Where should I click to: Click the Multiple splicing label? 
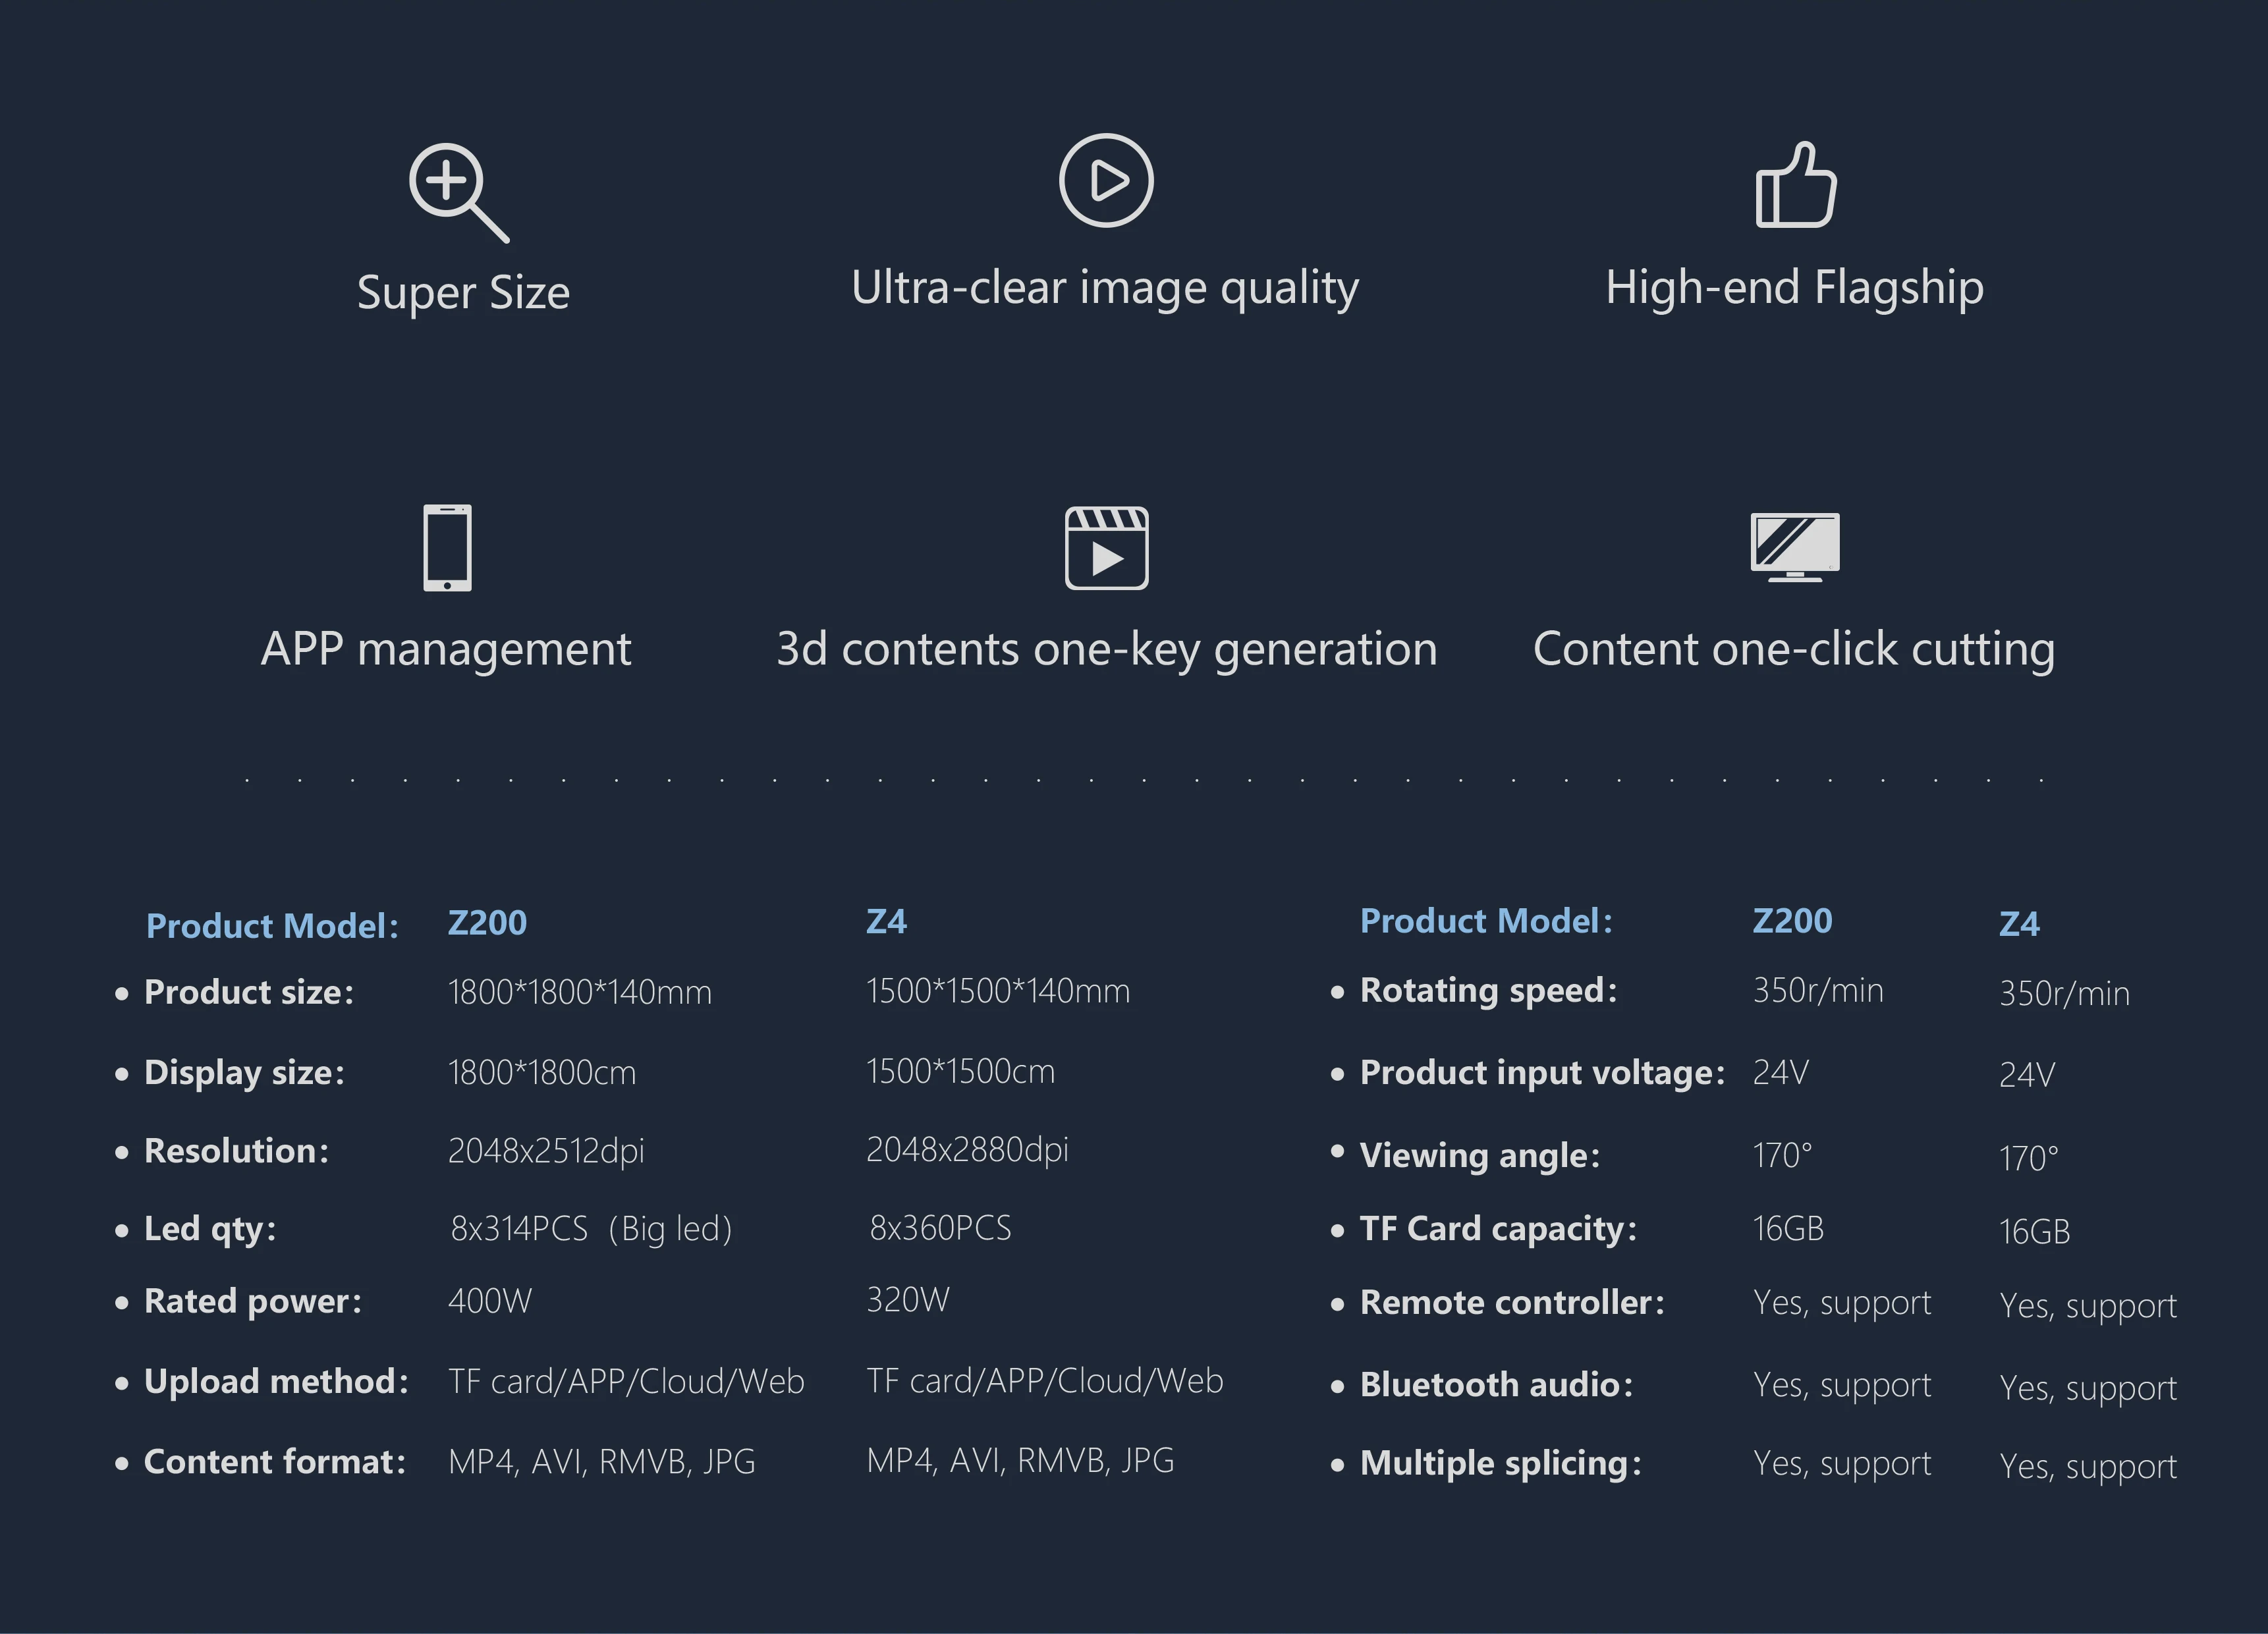pos(1500,1463)
